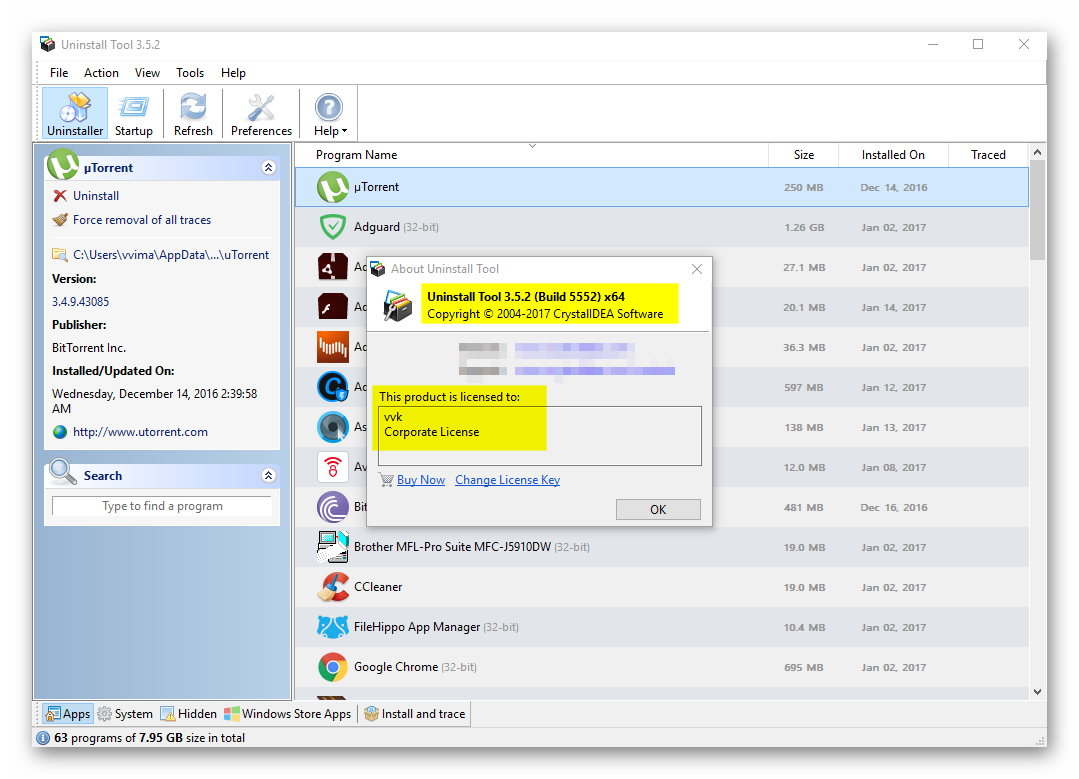Click the Adobe Acrobat dark red icon
The height and width of the screenshot is (779, 1079).
333,267
